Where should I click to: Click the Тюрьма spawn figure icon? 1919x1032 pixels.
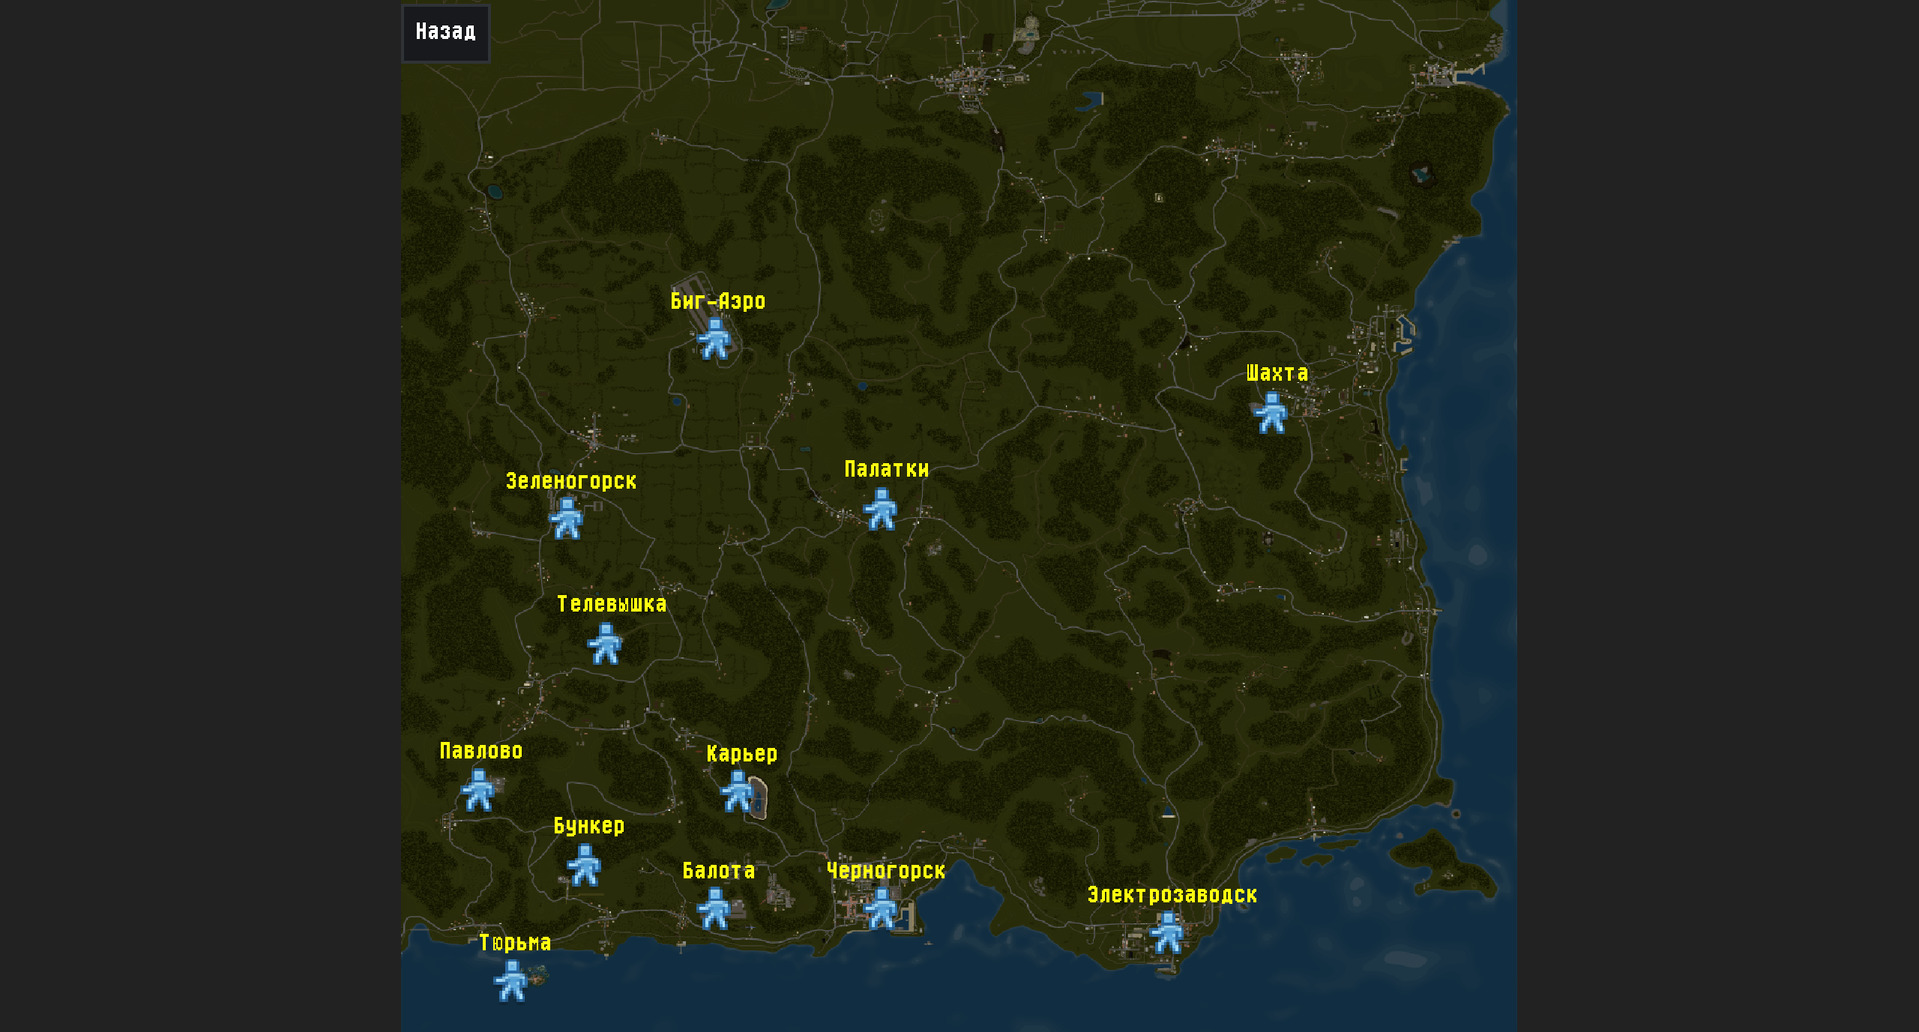coord(511,981)
